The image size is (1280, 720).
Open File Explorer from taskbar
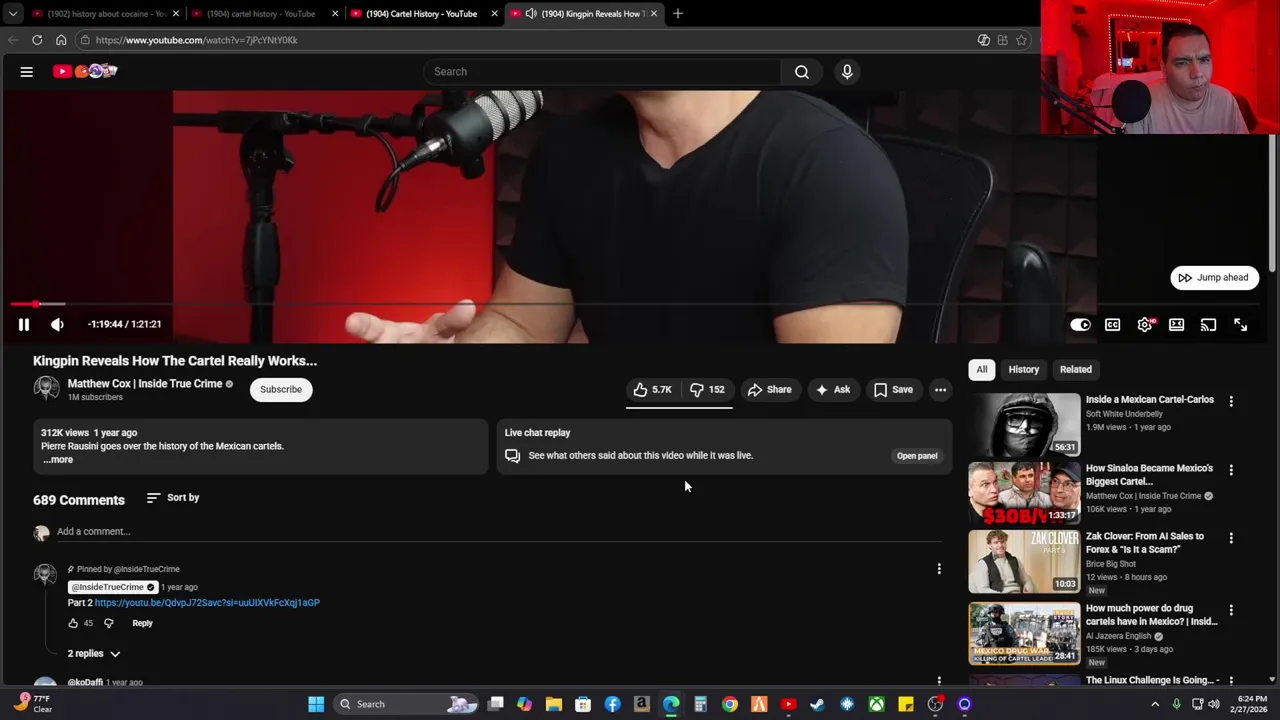point(553,704)
